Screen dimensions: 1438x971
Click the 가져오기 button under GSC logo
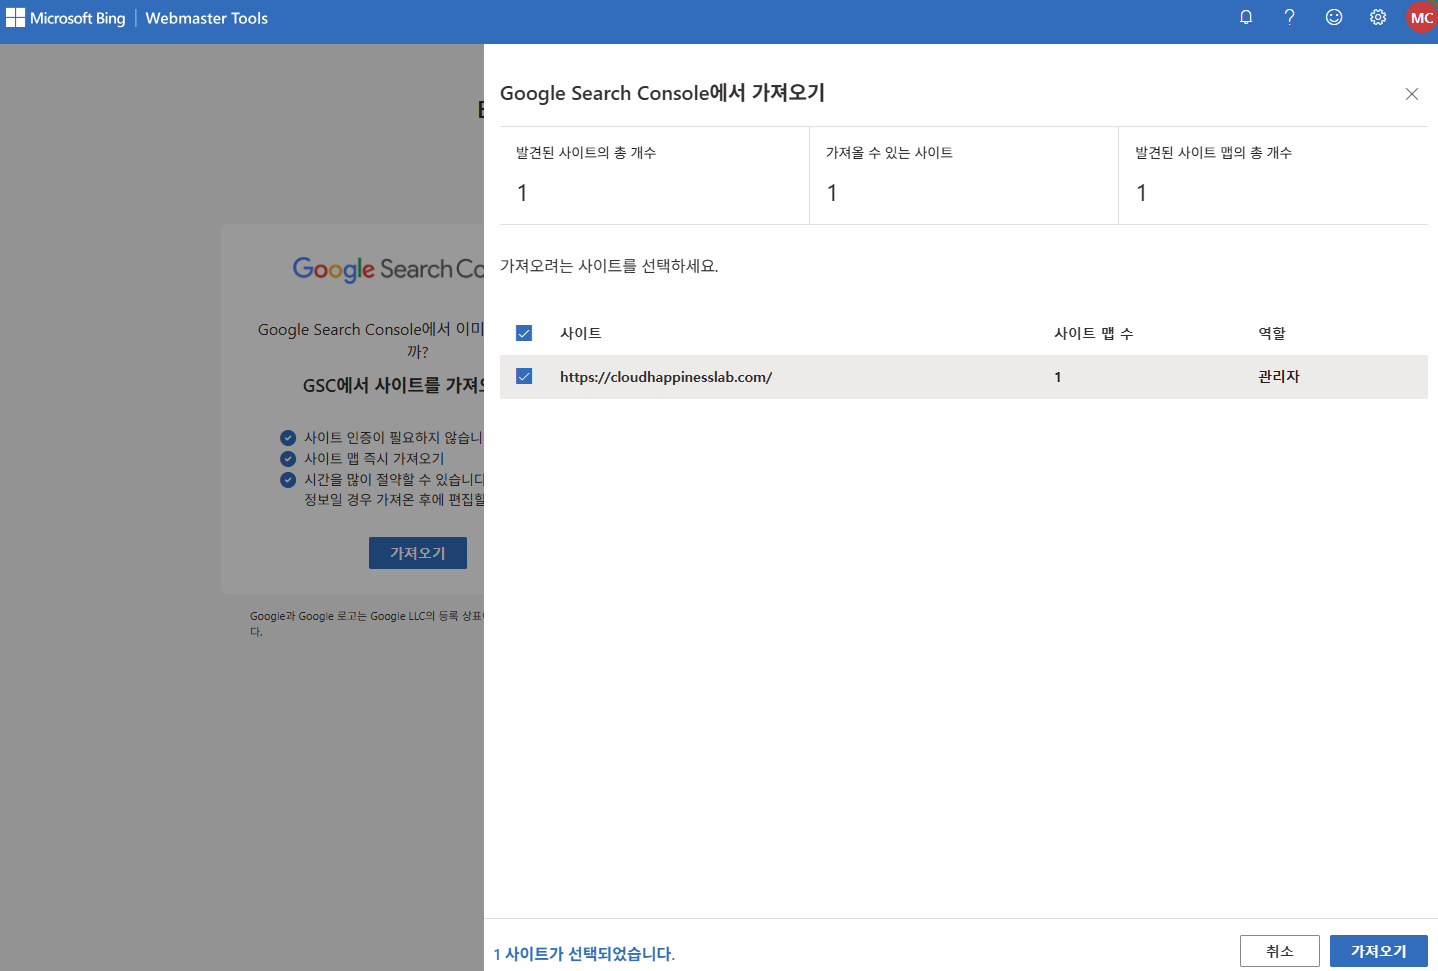tap(417, 553)
